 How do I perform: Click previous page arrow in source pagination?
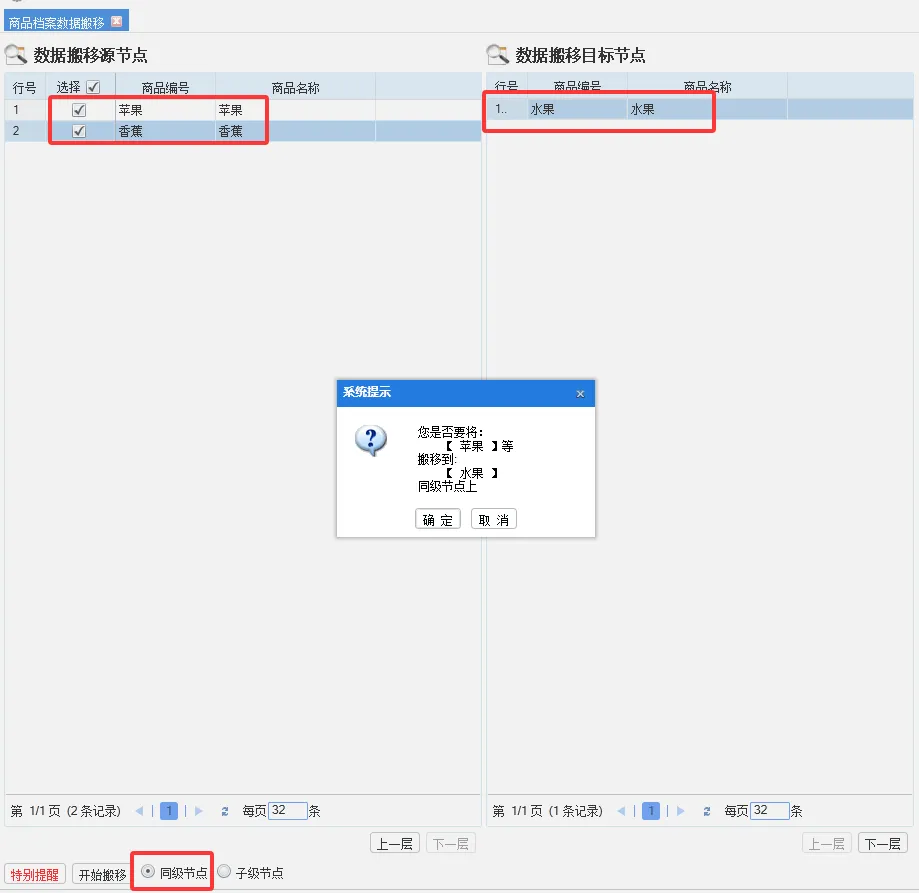point(139,811)
